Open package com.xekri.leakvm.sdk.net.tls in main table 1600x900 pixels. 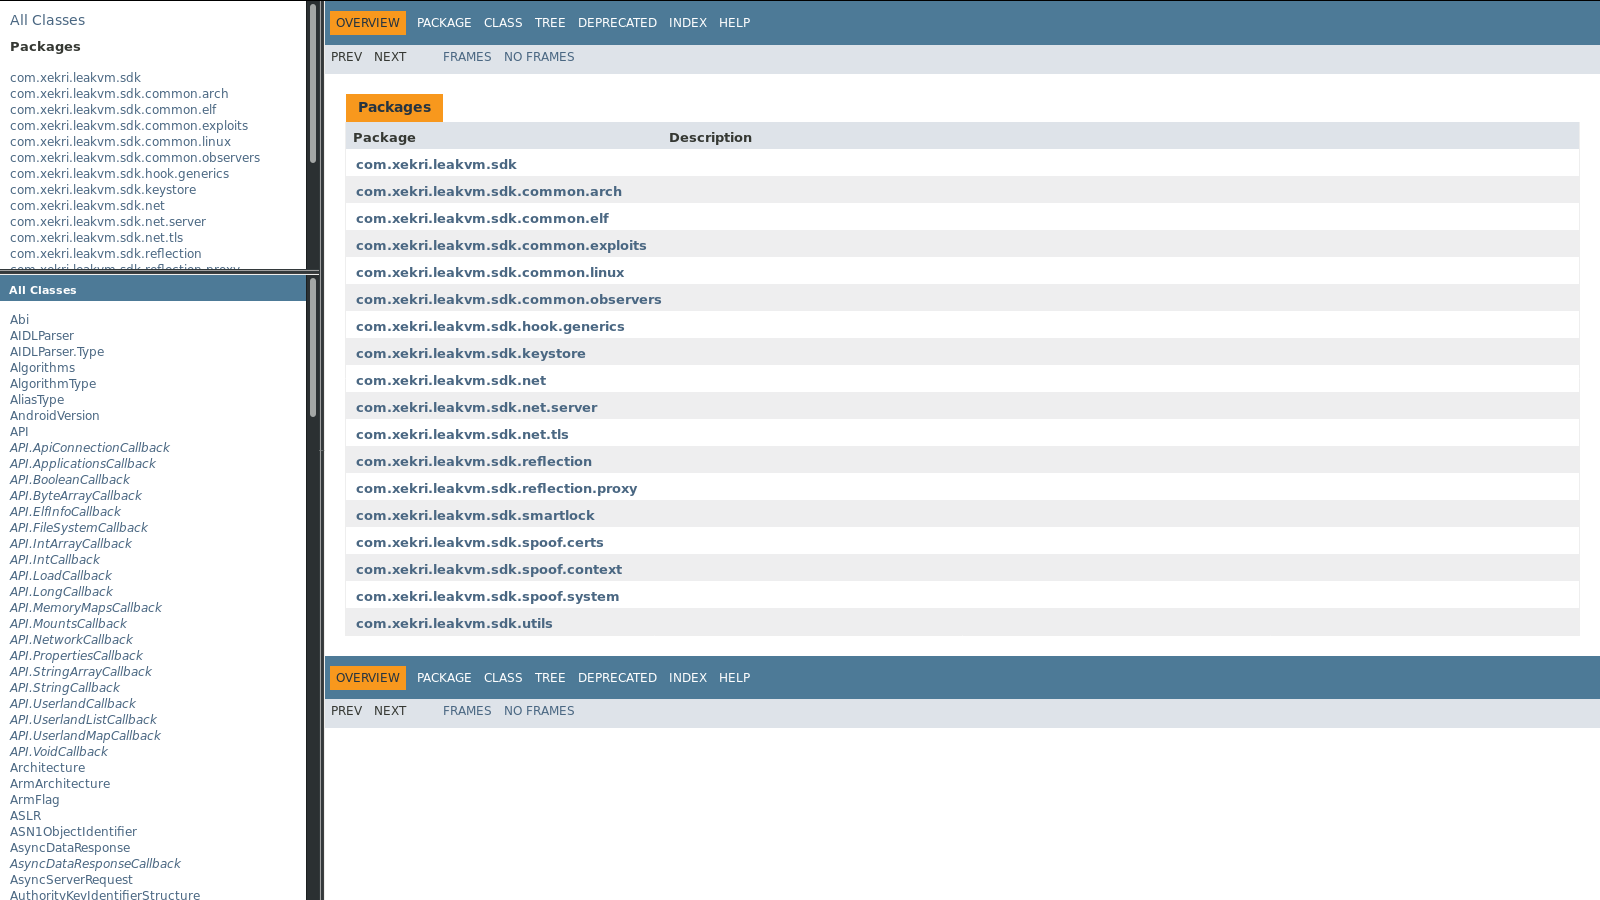[462, 434]
